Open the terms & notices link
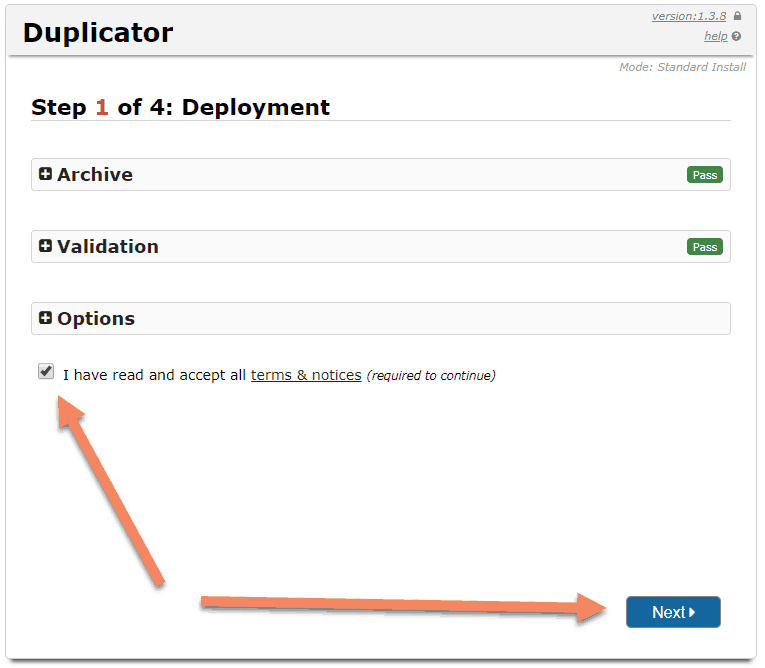Viewport: 765px width, 668px height. pos(306,375)
